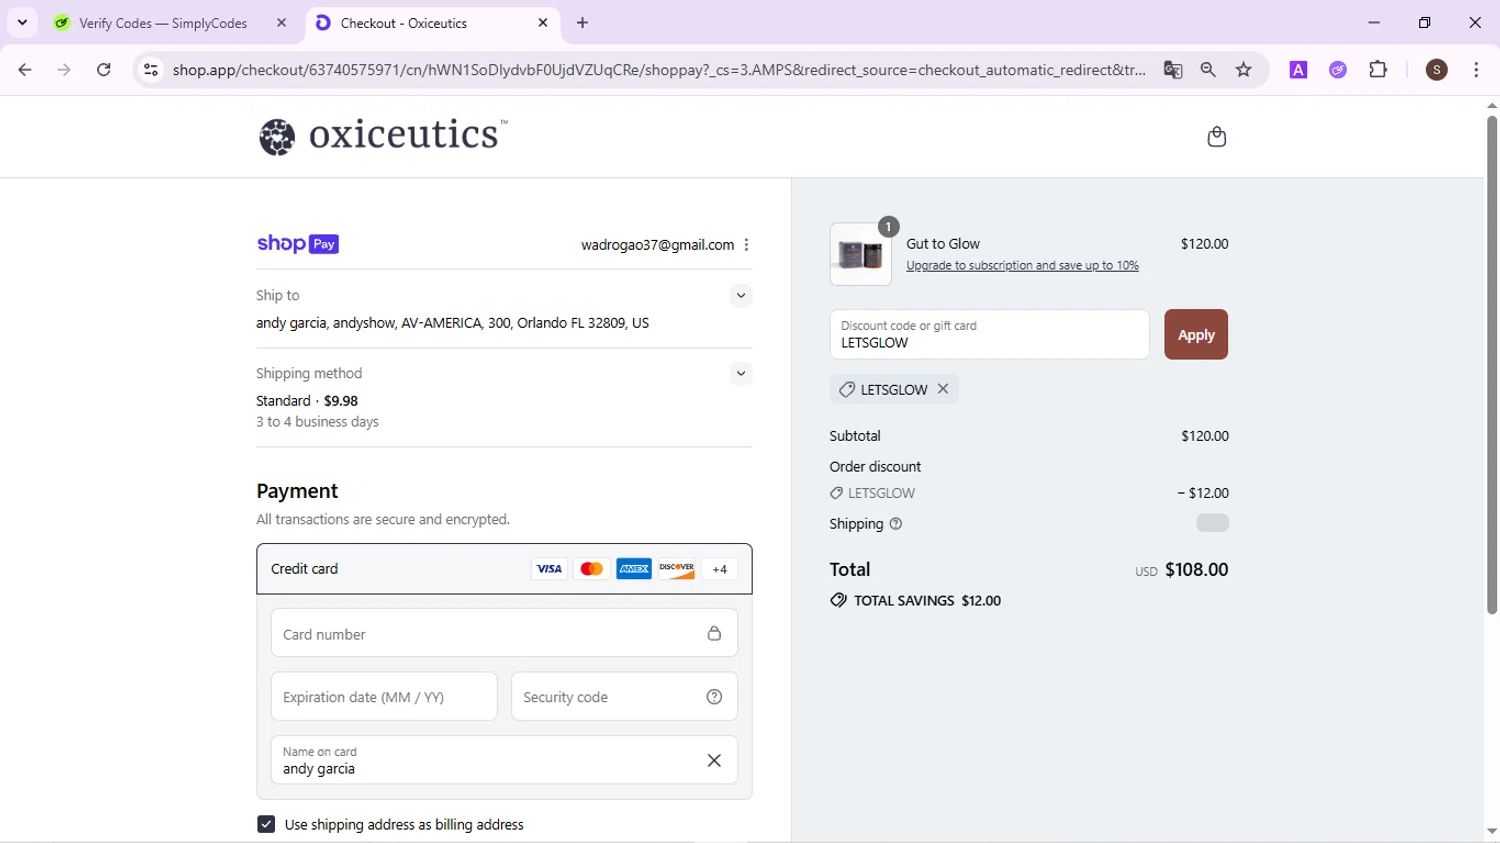Click the TOTAL SAVINGS $12.00 text
This screenshot has height=843, width=1500.
click(927, 601)
